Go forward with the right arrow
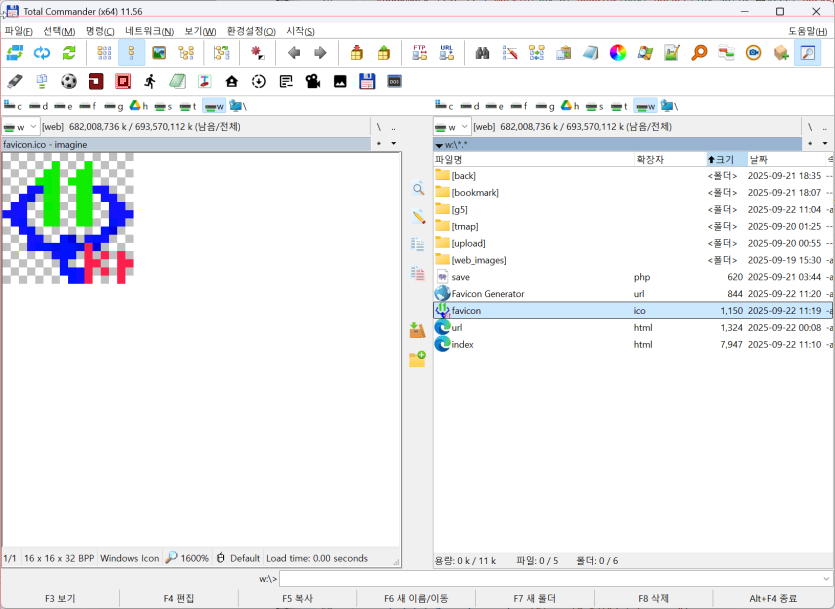Screen dimensions: 835x609 [320, 53]
